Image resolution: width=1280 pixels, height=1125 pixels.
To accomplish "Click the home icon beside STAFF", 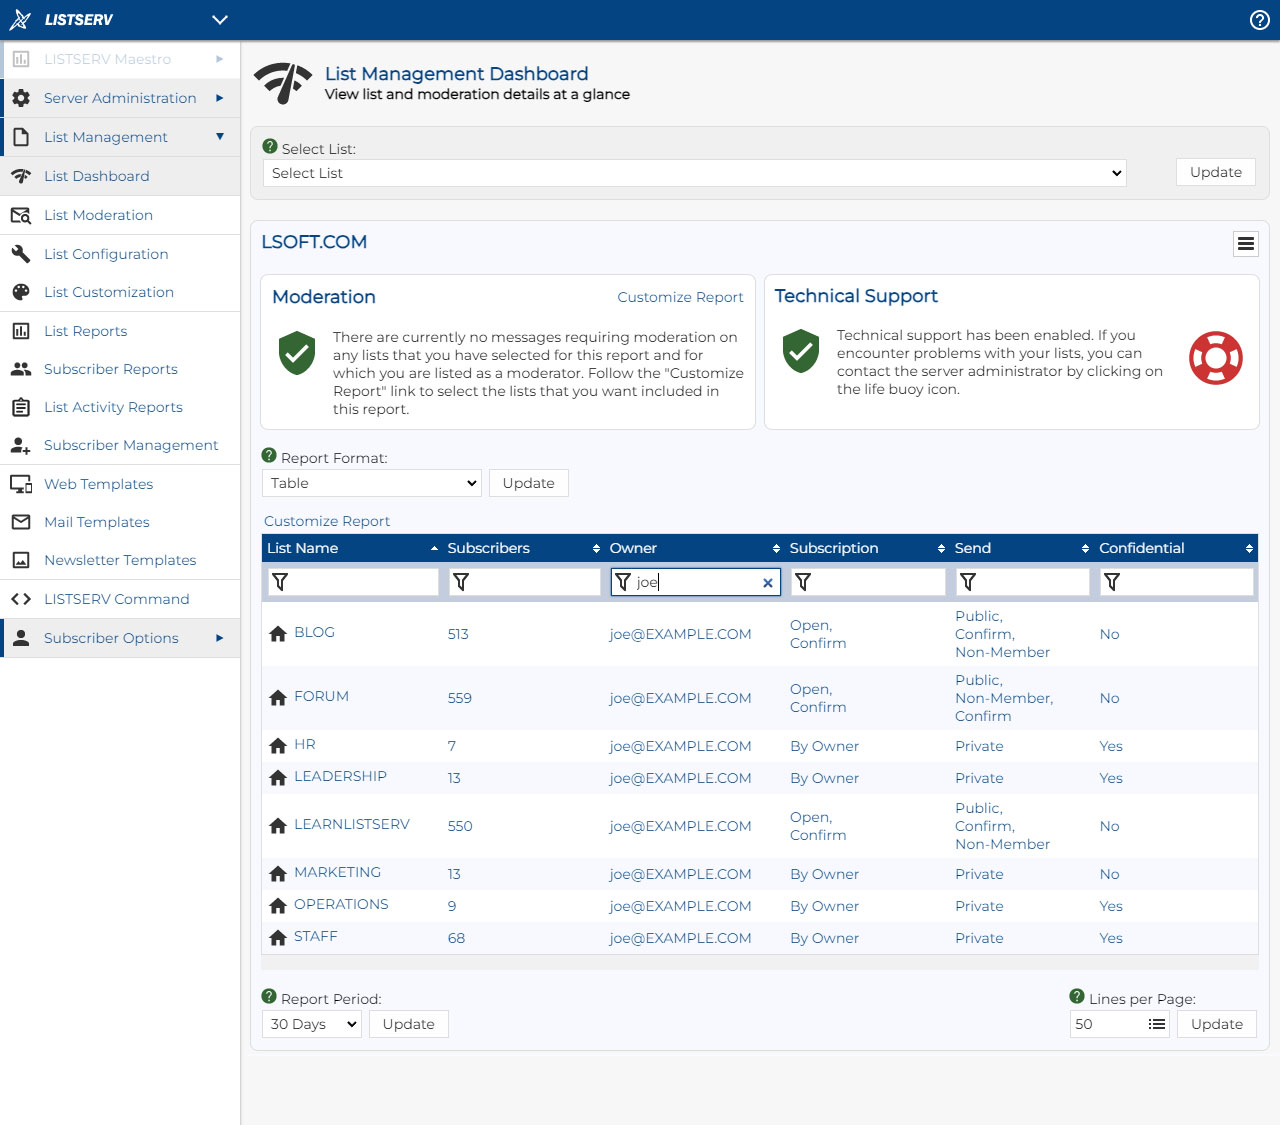I will pyautogui.click(x=278, y=938).
